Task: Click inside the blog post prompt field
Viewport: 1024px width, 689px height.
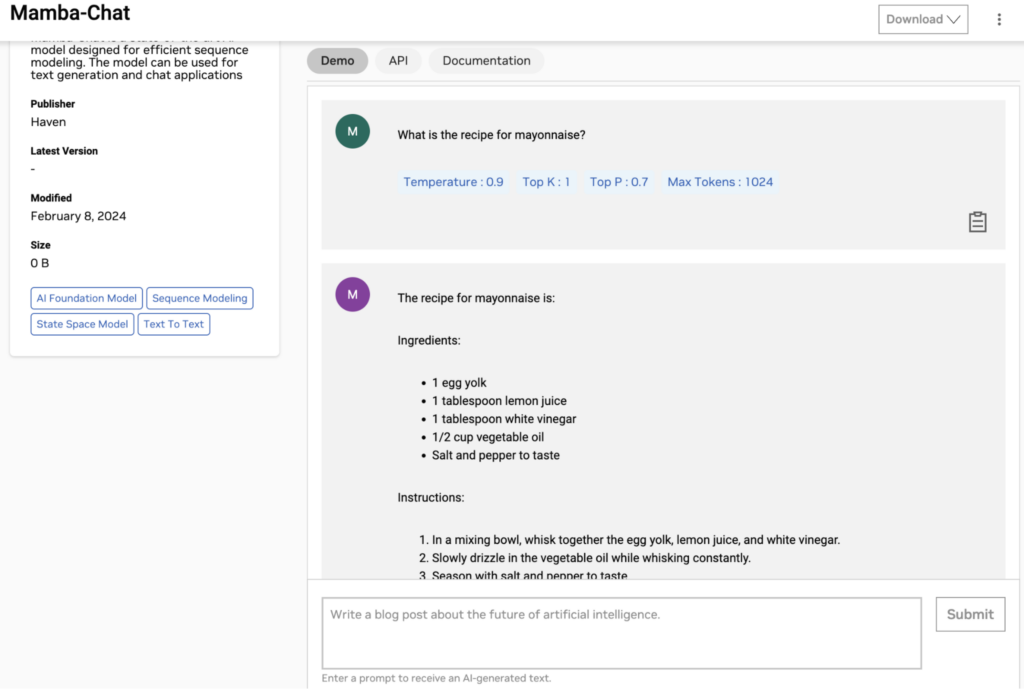Action: [x=620, y=631]
